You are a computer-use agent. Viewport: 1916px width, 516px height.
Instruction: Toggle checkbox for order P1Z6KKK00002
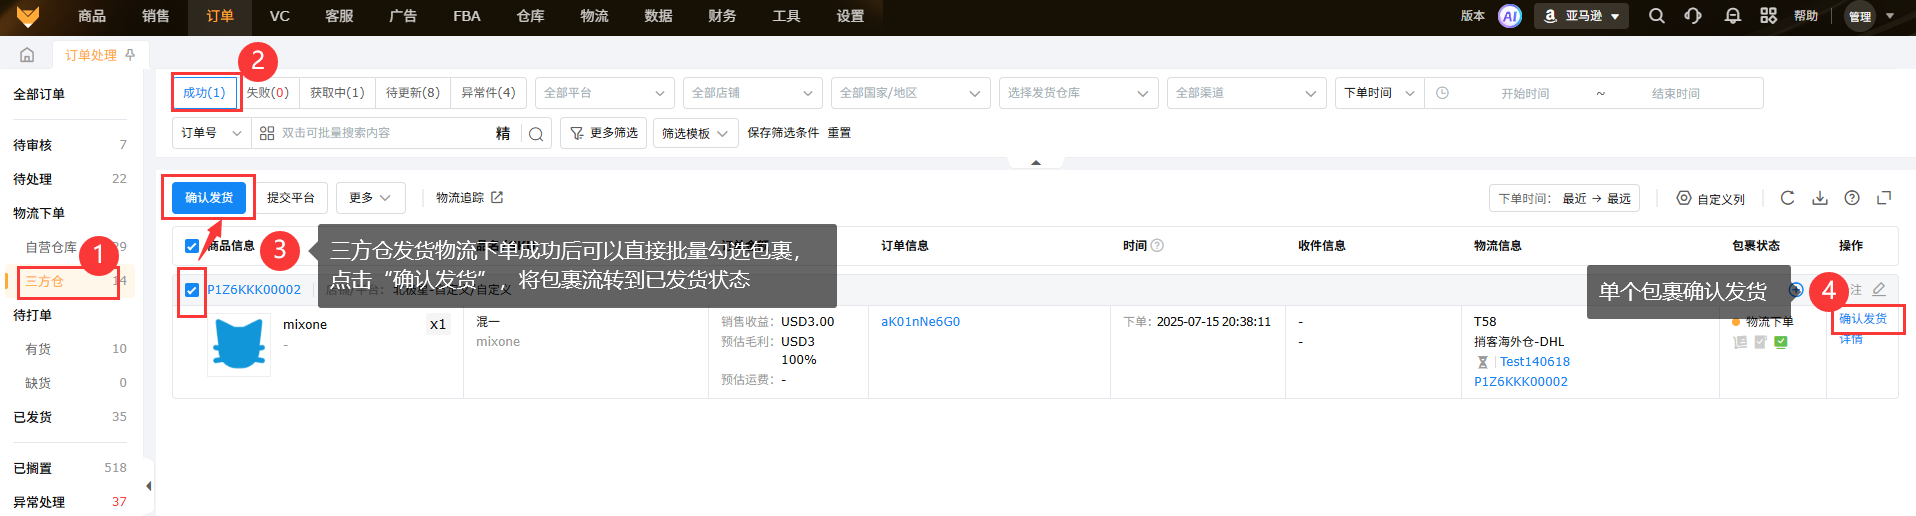coord(192,290)
